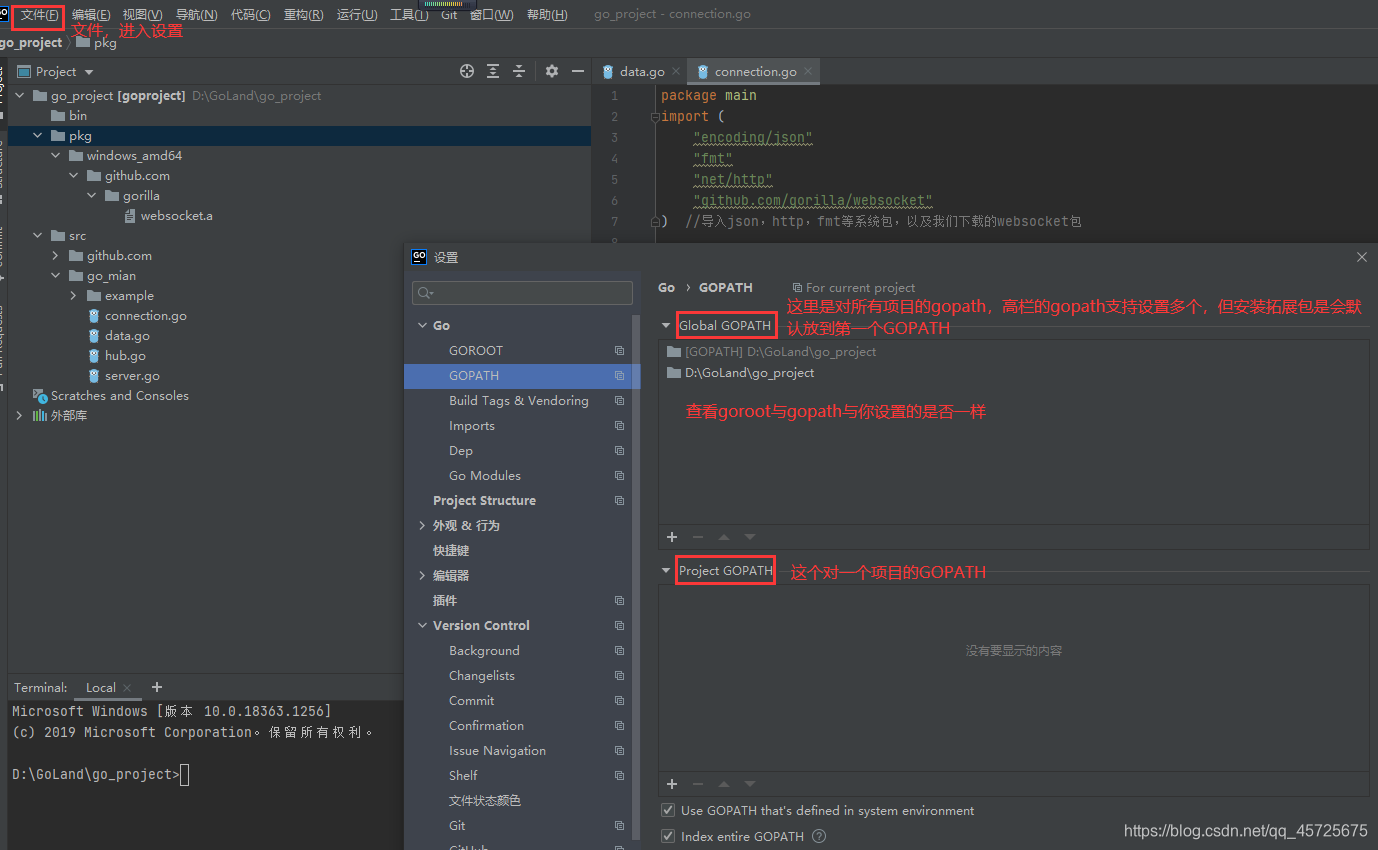This screenshot has width=1378, height=850.
Task: Expand github.com folder under src
Action: [x=56, y=255]
